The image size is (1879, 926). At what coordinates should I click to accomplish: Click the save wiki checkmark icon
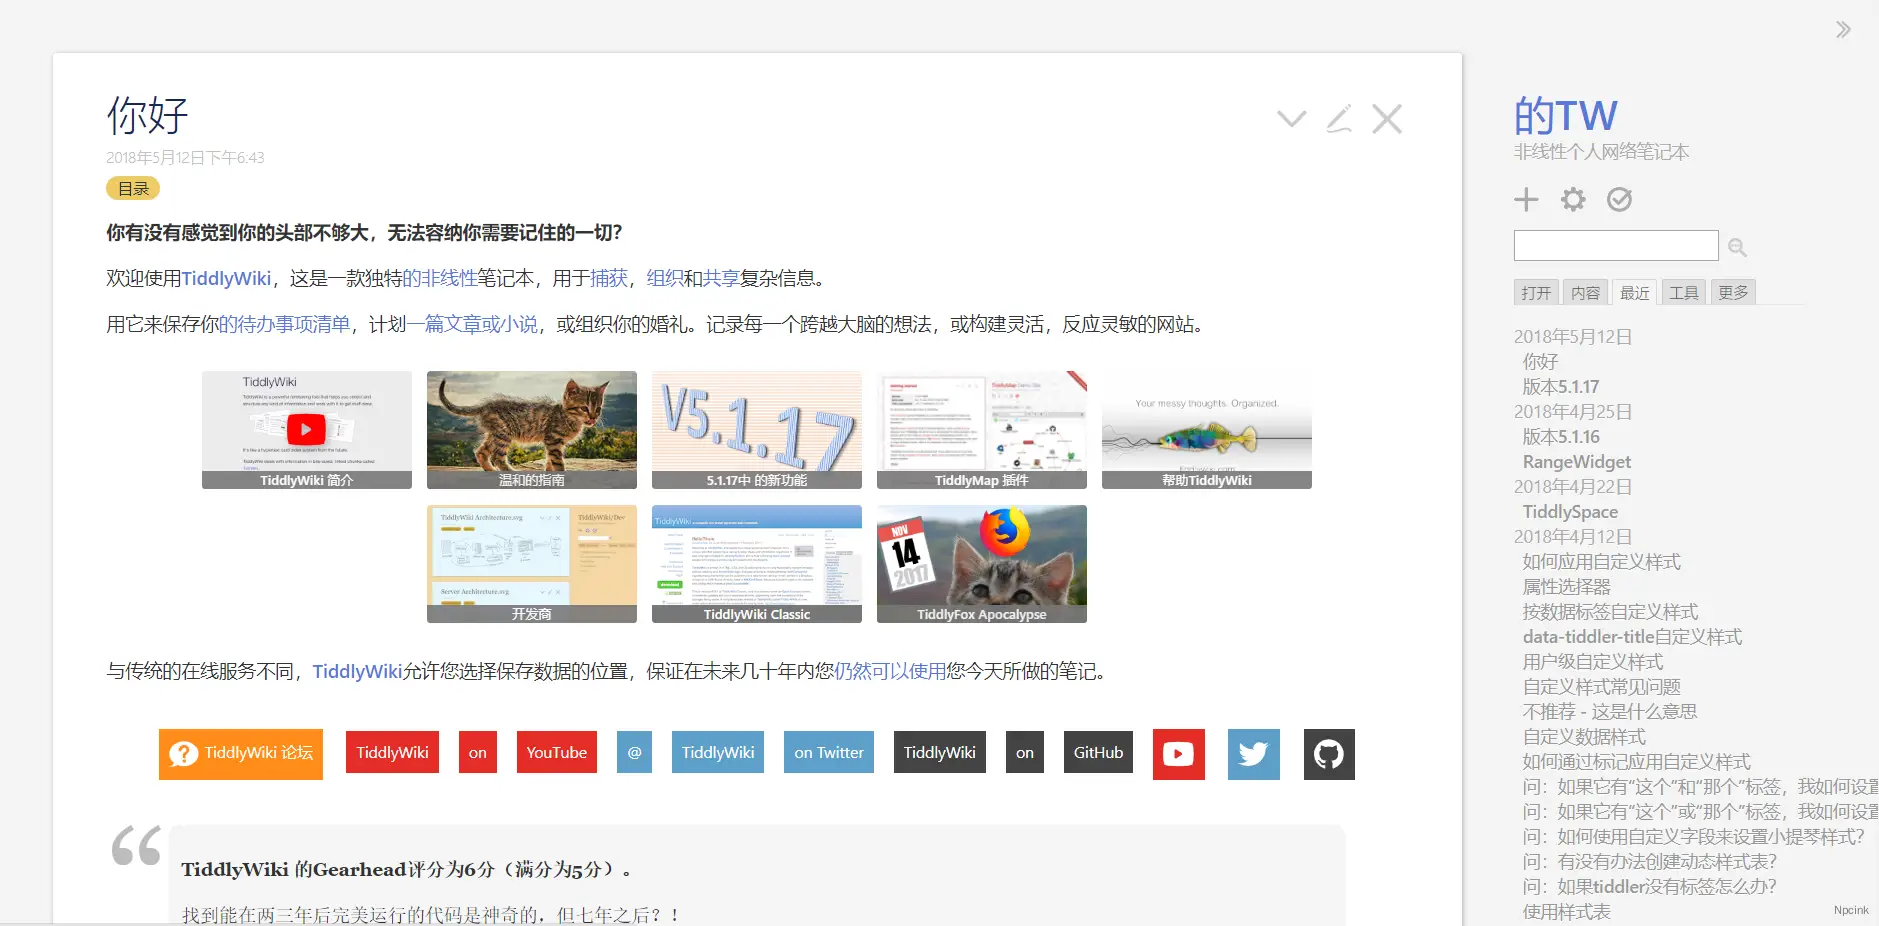pos(1619,200)
